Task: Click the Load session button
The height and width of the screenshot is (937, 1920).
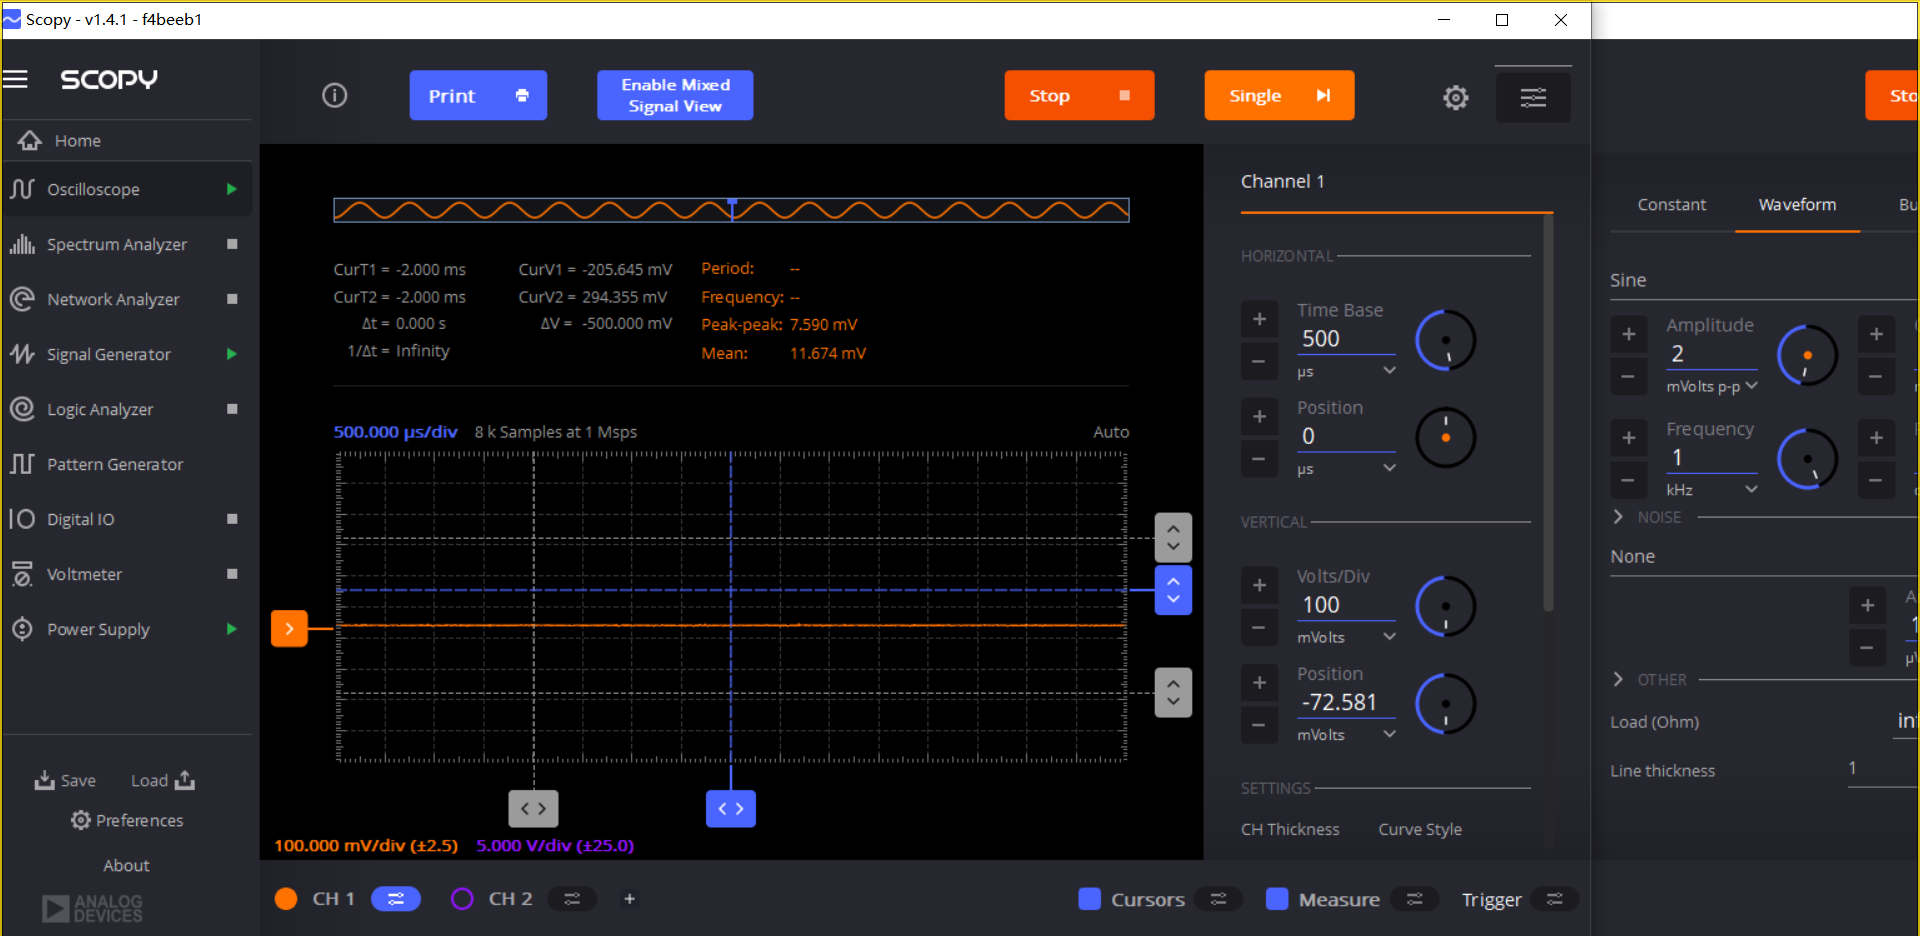Action: click(163, 781)
